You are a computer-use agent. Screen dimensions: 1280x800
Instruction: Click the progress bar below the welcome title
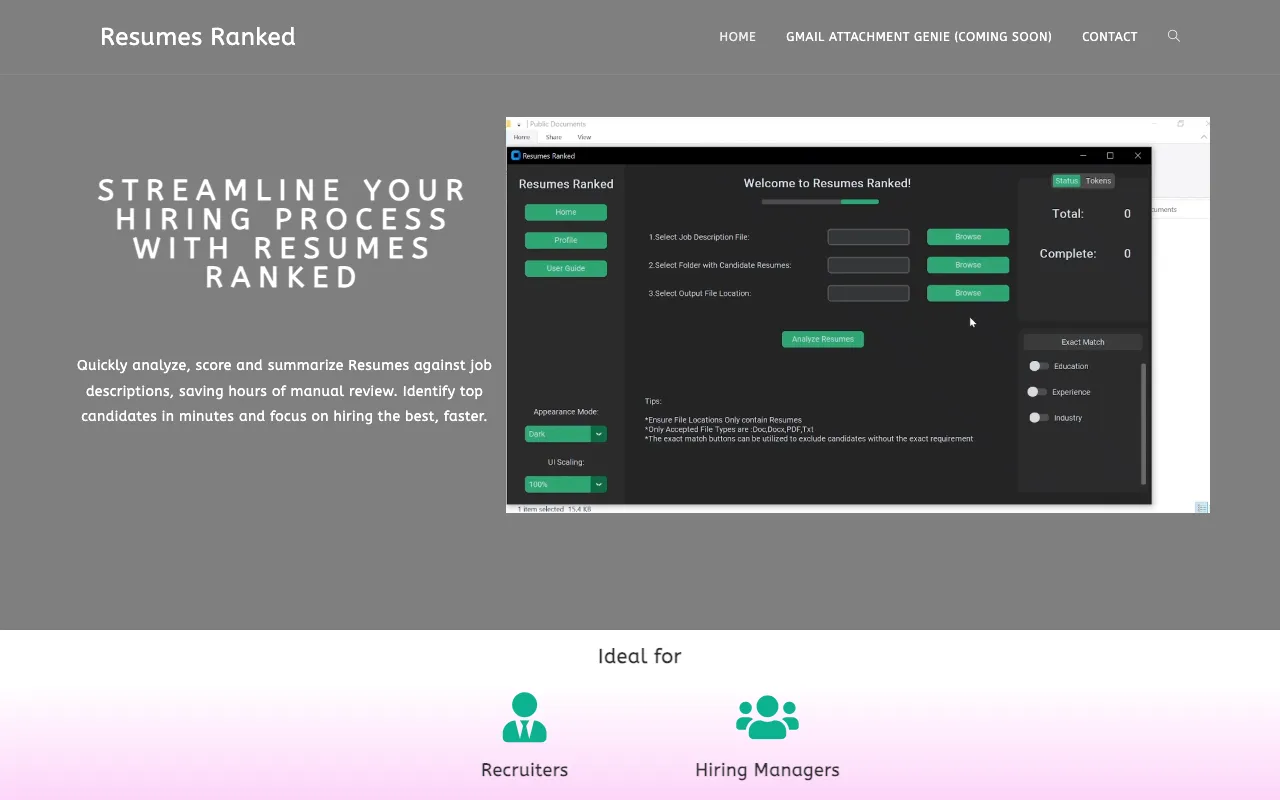[x=820, y=202]
